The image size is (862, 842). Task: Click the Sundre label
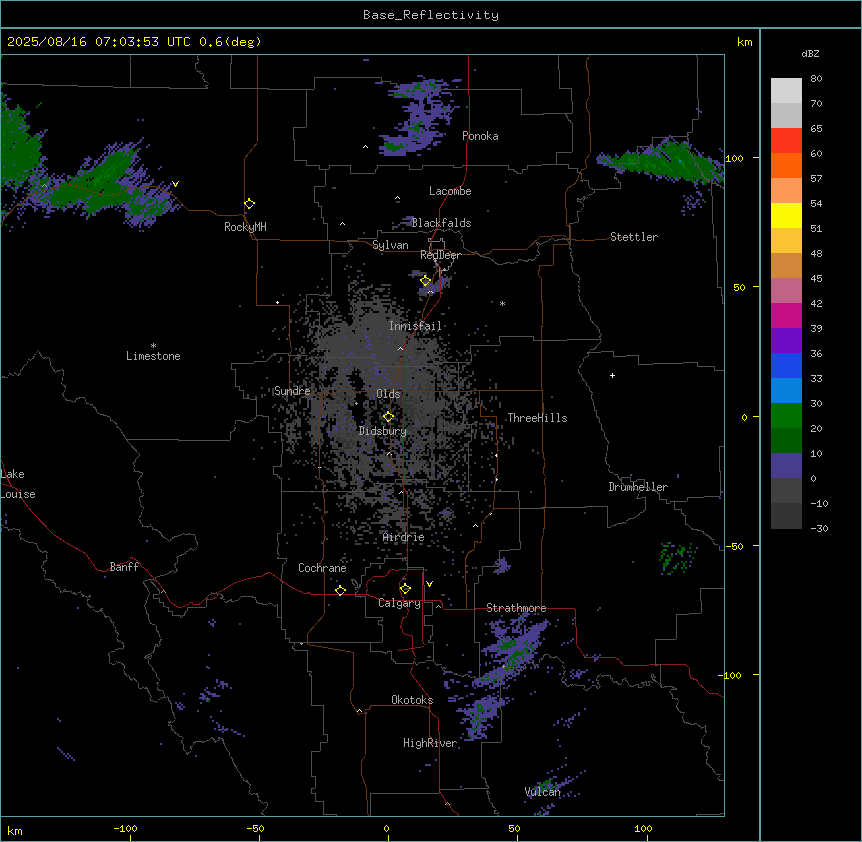click(292, 391)
